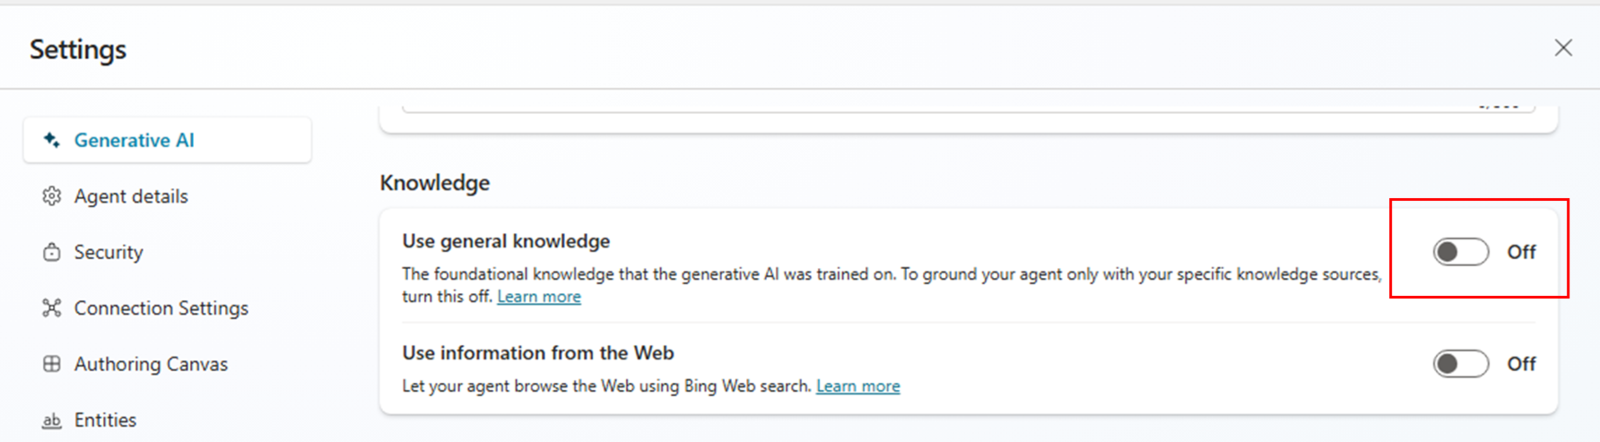Viewport: 1600px width, 442px height.
Task: Click the Agent details gear icon
Action: click(x=52, y=196)
